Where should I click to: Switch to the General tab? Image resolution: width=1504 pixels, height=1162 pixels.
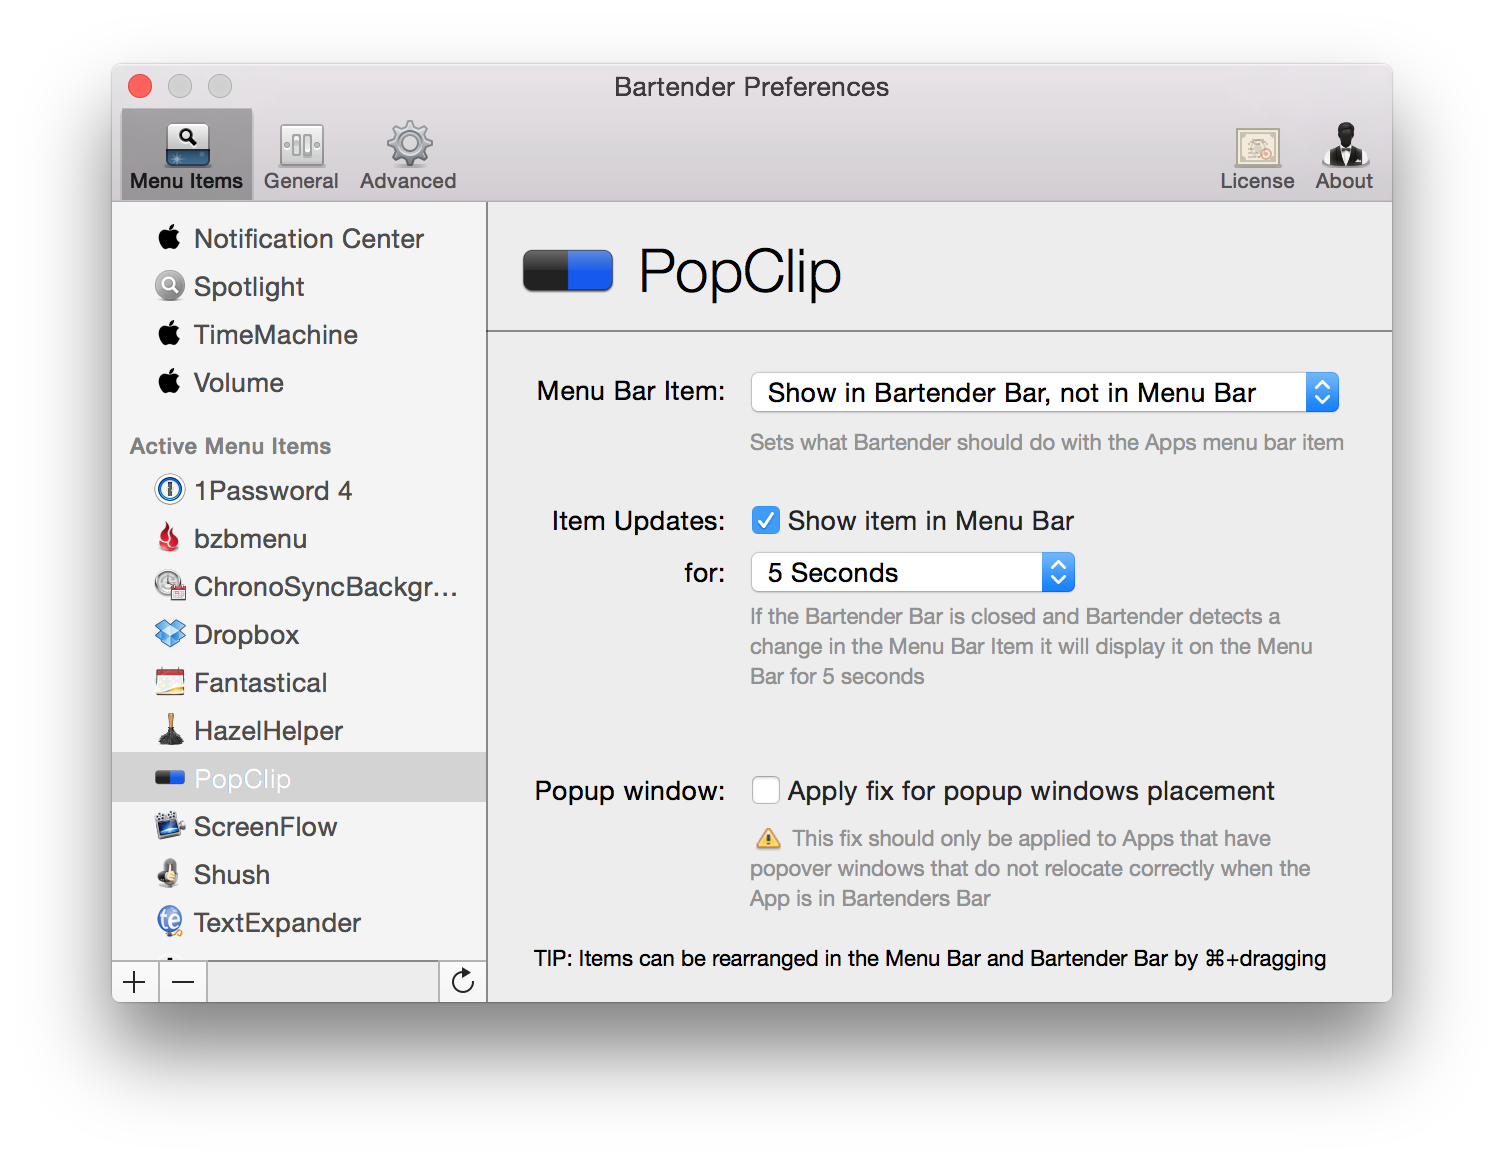point(301,156)
